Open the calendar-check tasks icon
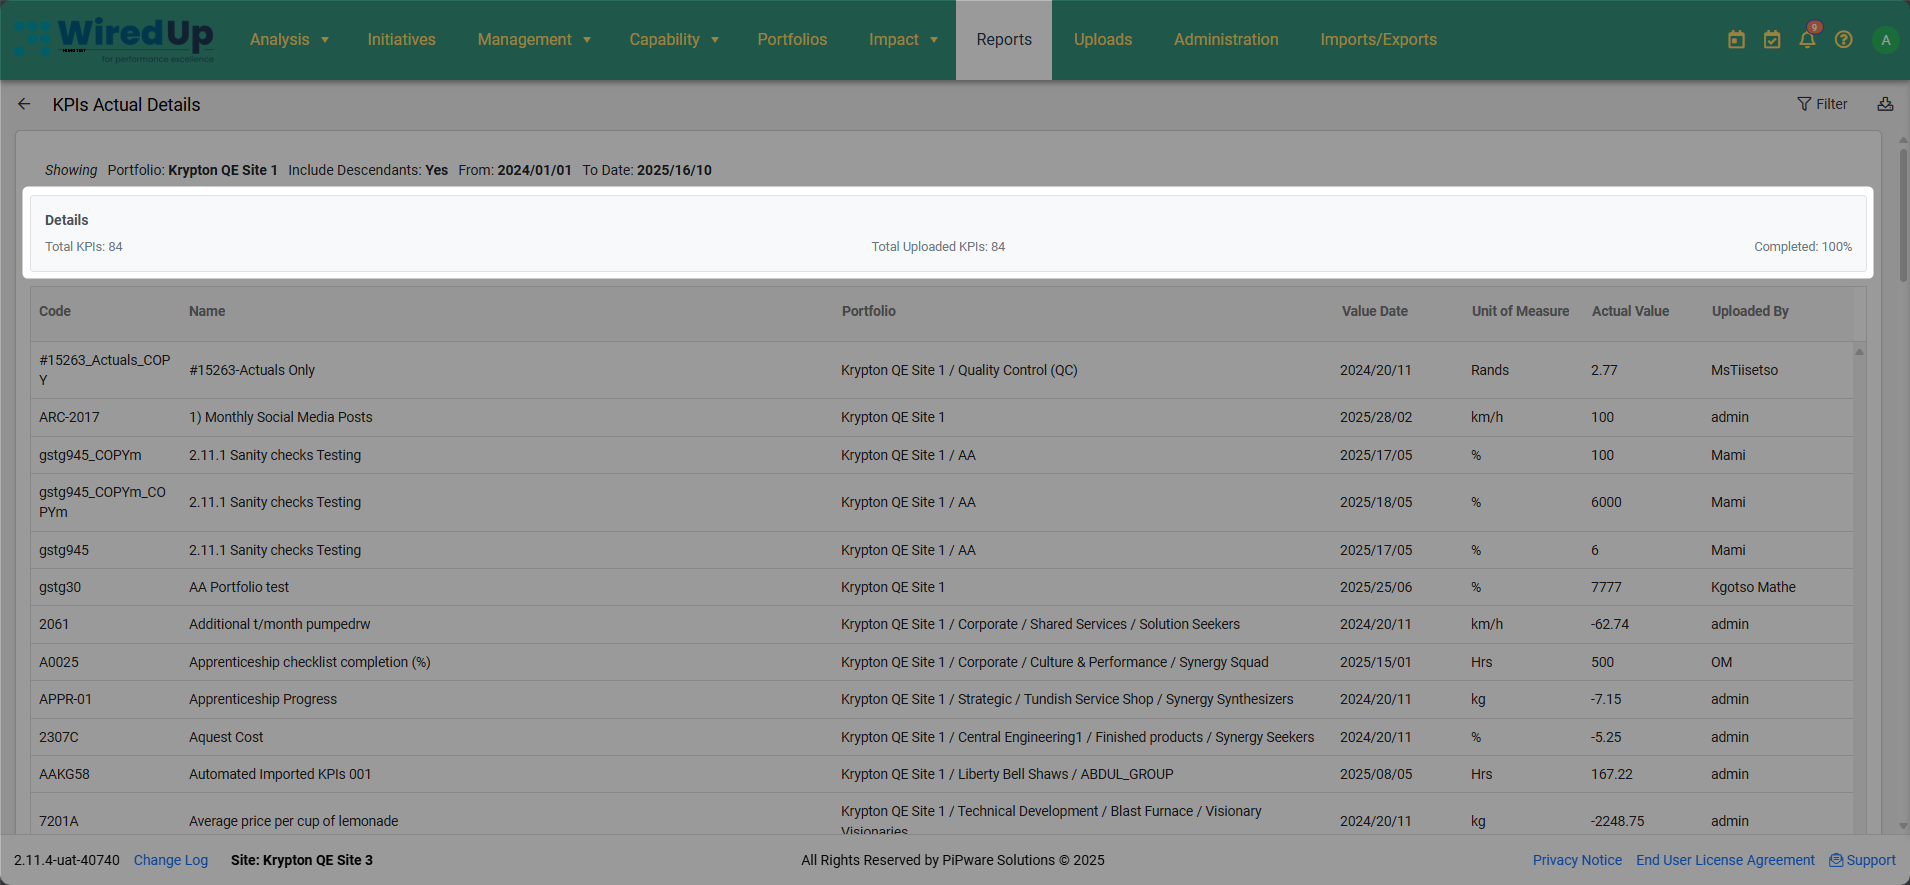The height and width of the screenshot is (885, 1910). pos(1772,40)
